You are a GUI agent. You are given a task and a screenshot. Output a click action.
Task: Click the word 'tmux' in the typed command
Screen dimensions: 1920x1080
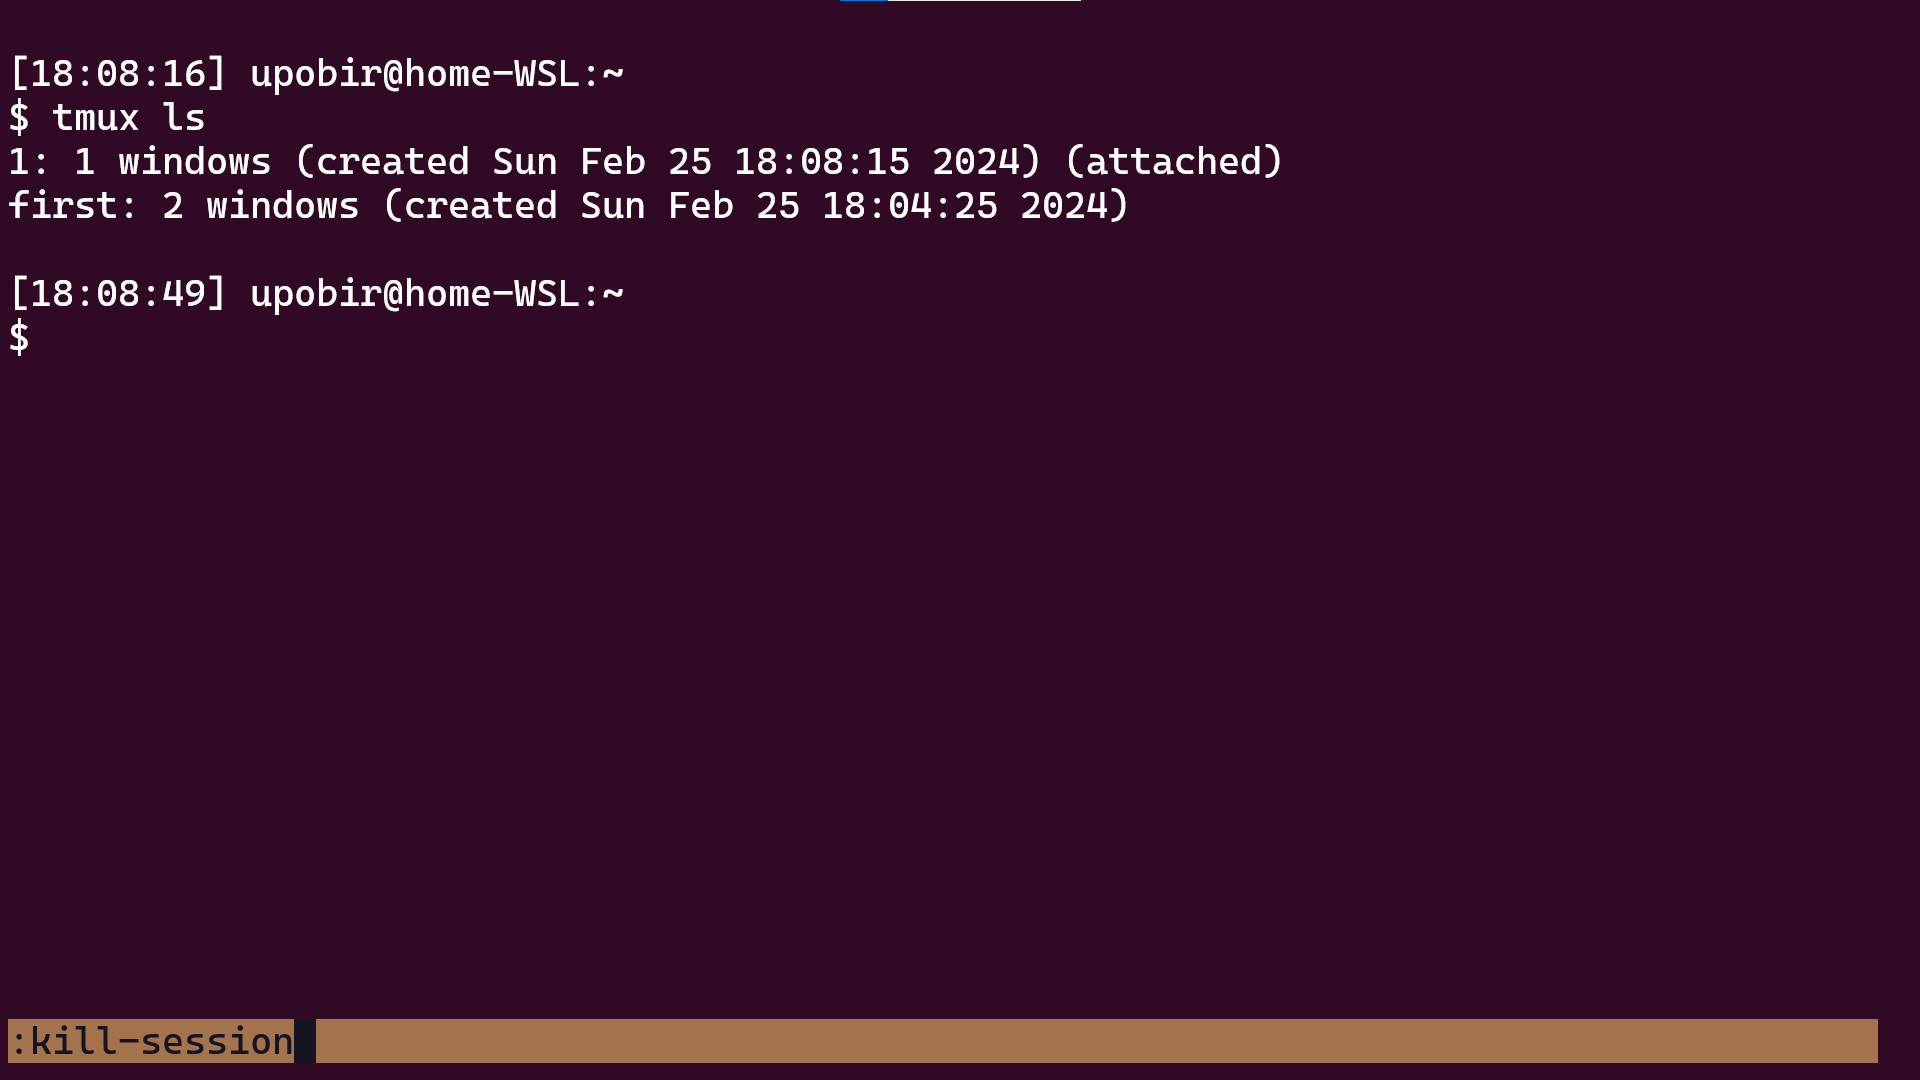(x=95, y=118)
